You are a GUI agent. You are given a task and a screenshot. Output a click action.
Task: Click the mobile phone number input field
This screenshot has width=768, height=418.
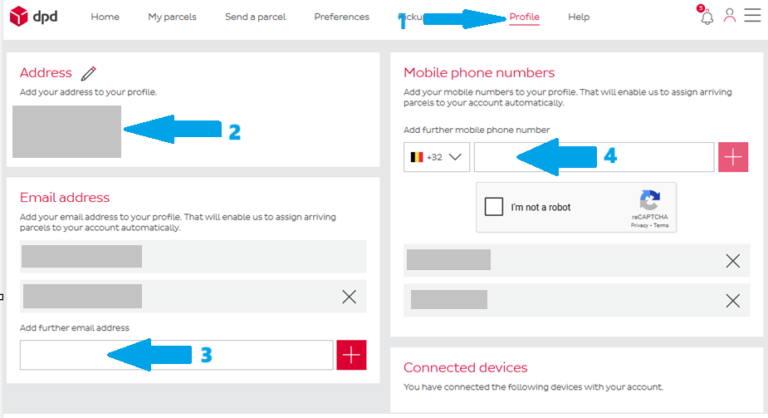coord(594,157)
